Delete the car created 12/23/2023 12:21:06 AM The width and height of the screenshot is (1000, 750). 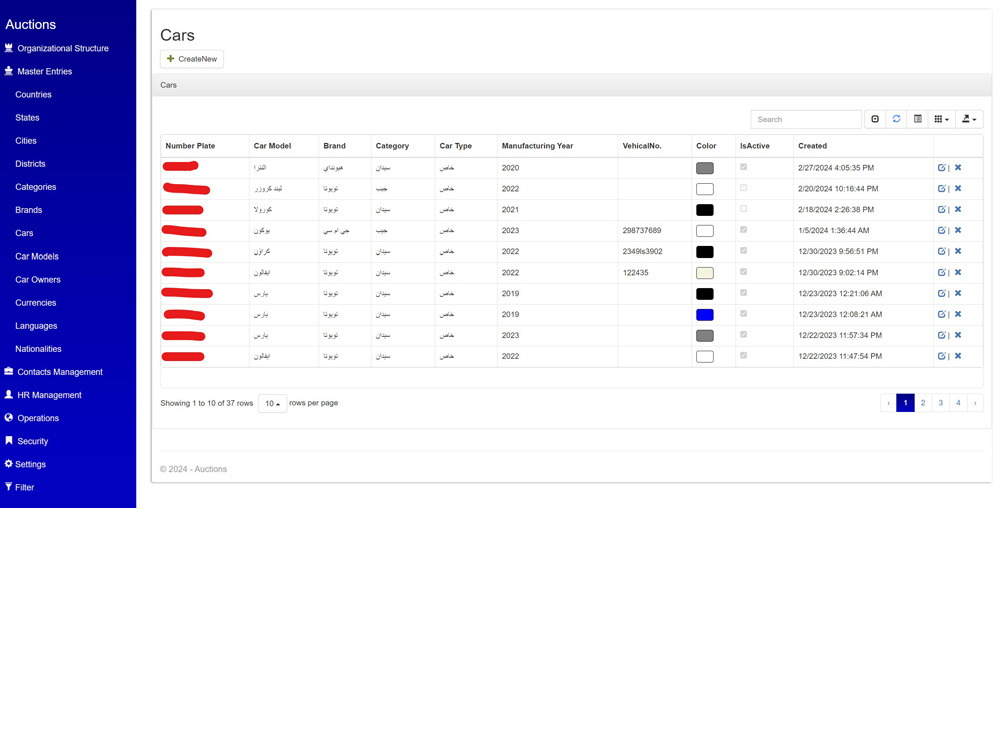[958, 293]
